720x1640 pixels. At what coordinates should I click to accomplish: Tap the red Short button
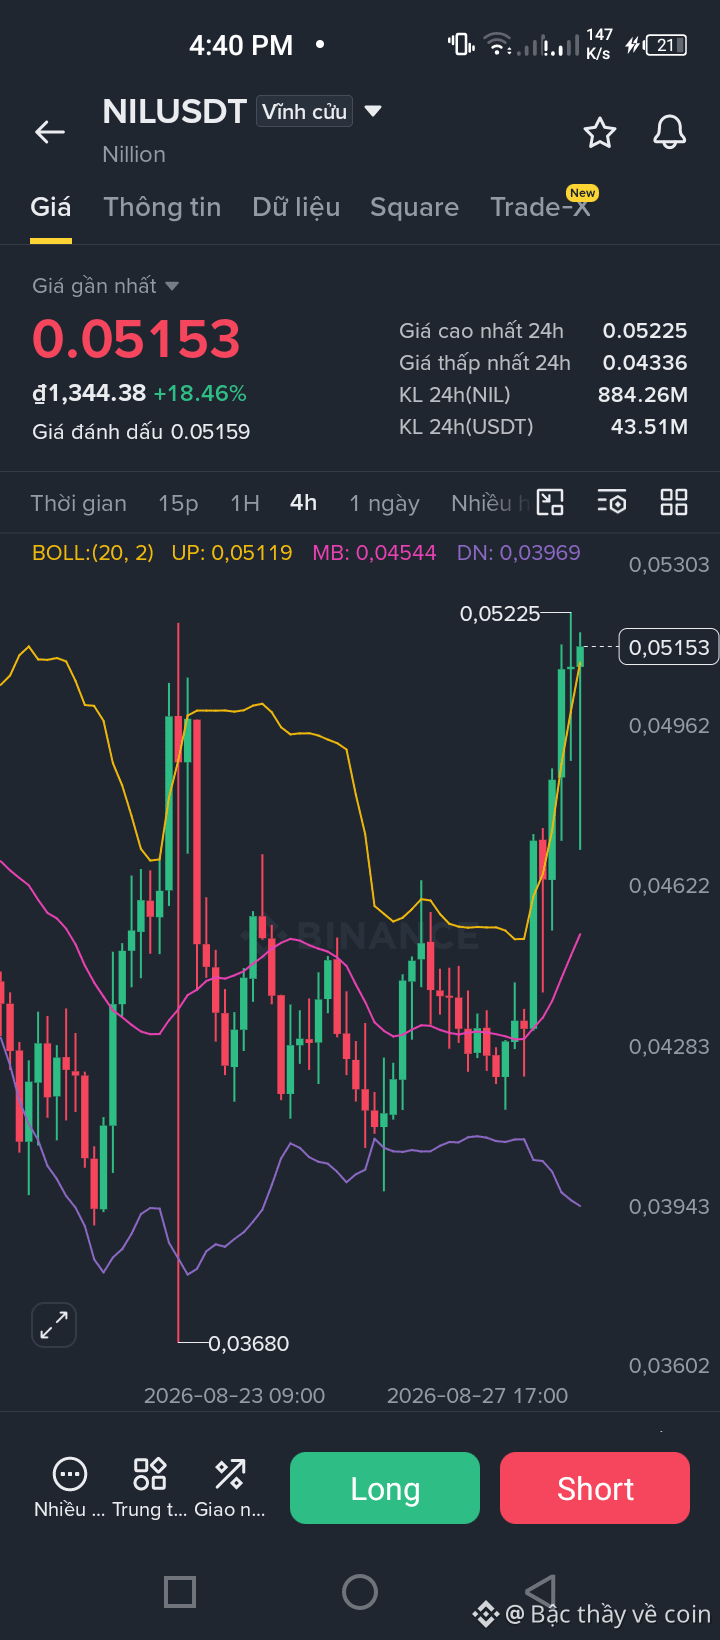[595, 1488]
